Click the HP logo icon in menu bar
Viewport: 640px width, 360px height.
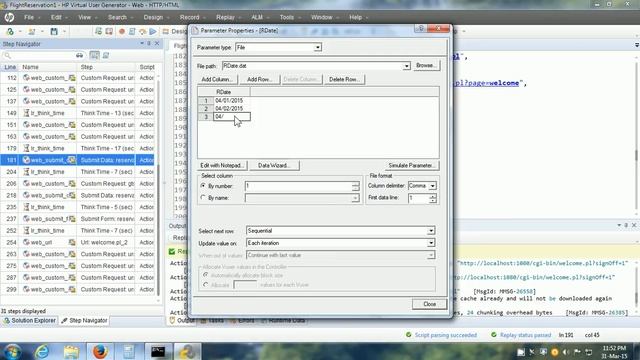coord(9,18)
